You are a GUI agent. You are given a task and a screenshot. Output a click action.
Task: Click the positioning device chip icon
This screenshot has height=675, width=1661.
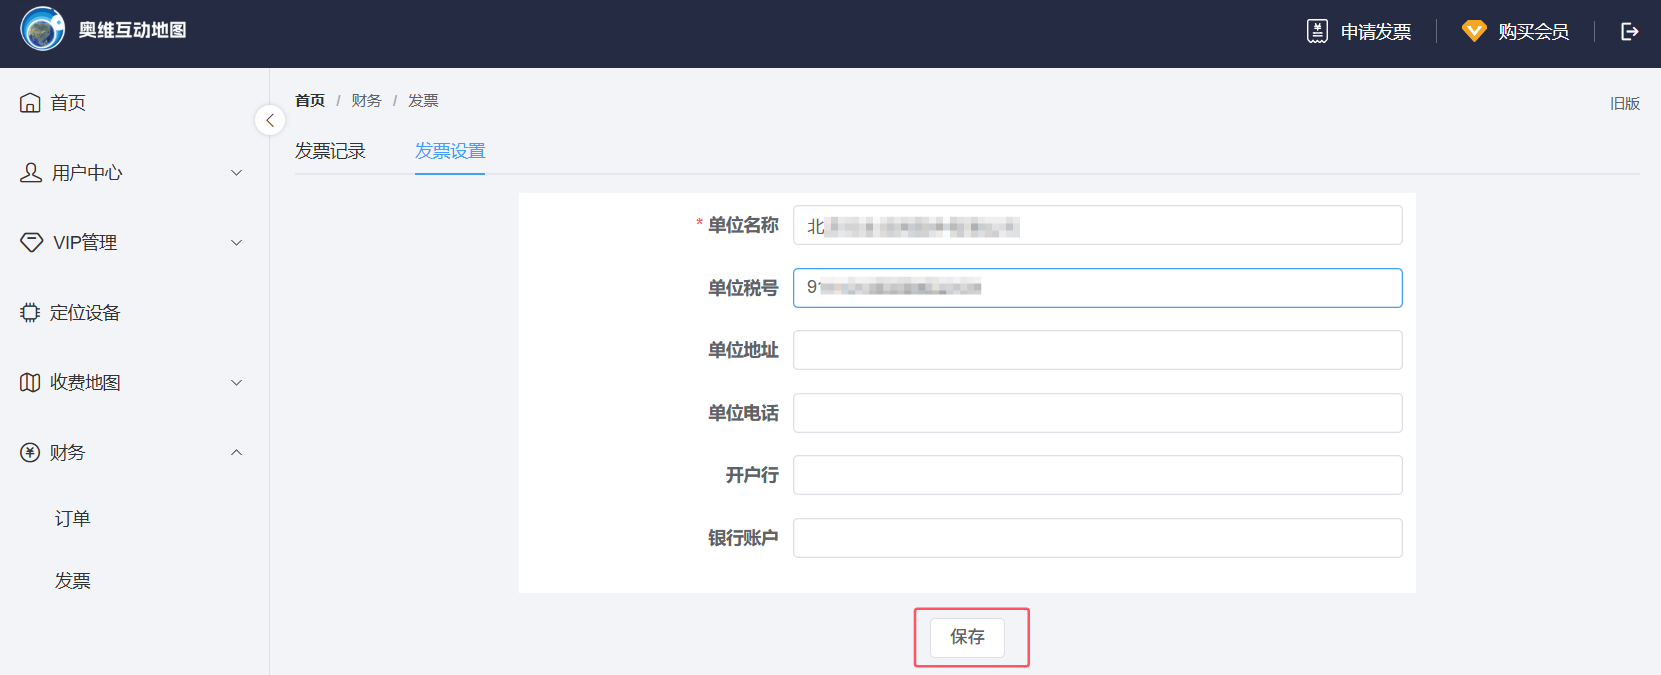pyautogui.click(x=30, y=313)
